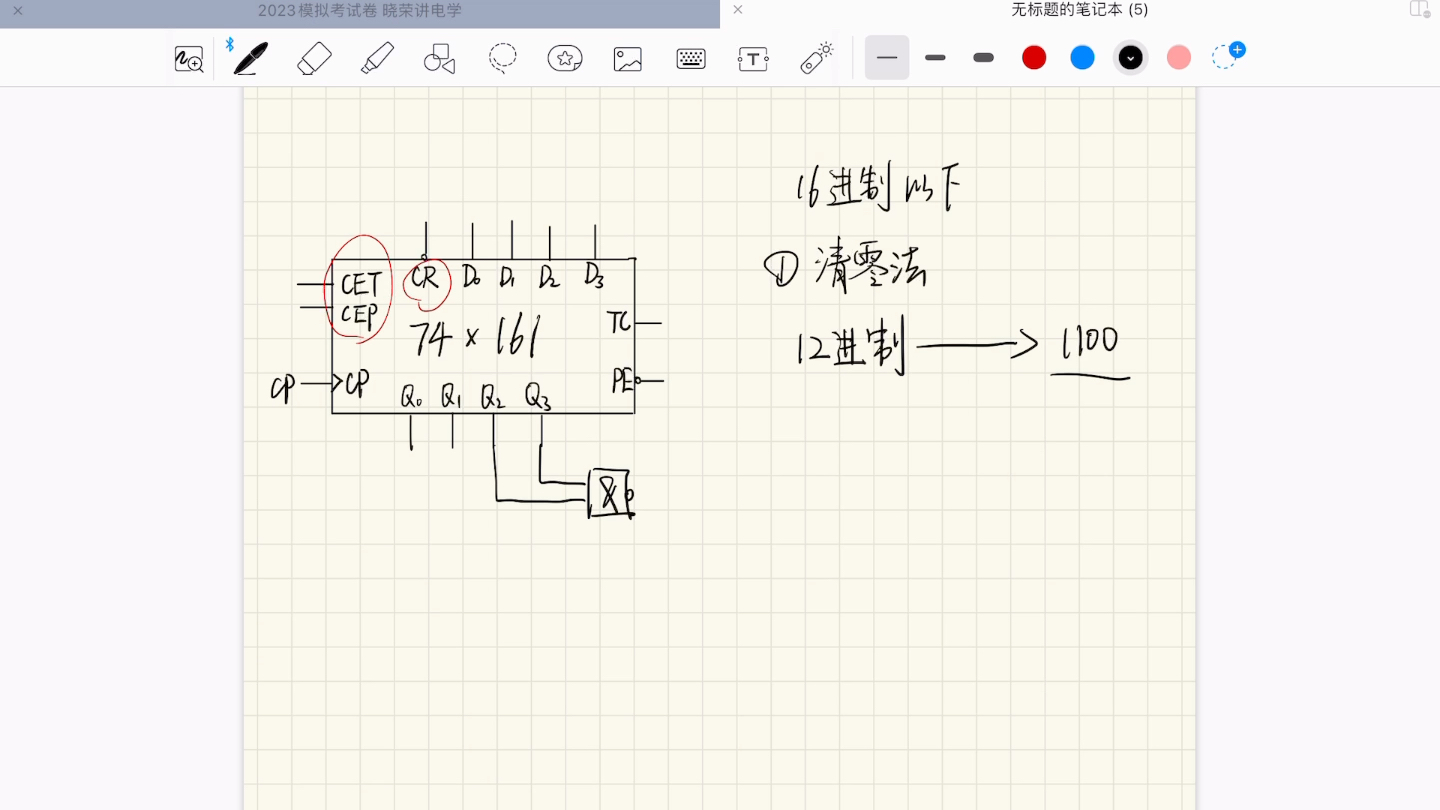The height and width of the screenshot is (810, 1440).
Task: Open the Keyboard typing tool
Action: pos(691,59)
